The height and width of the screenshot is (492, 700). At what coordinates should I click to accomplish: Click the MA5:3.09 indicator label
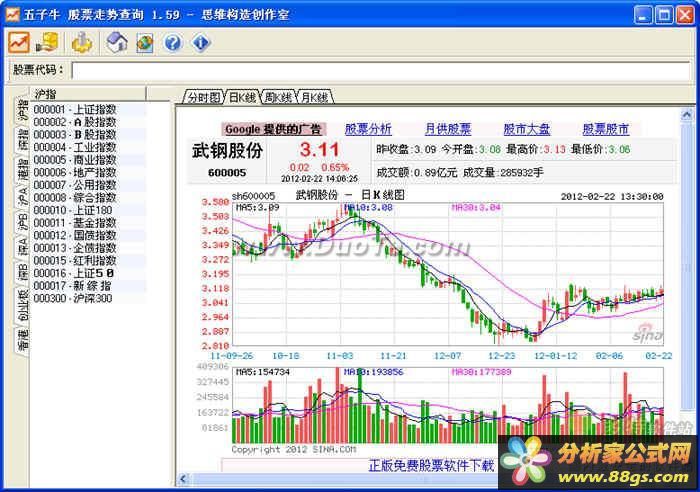pyautogui.click(x=257, y=208)
